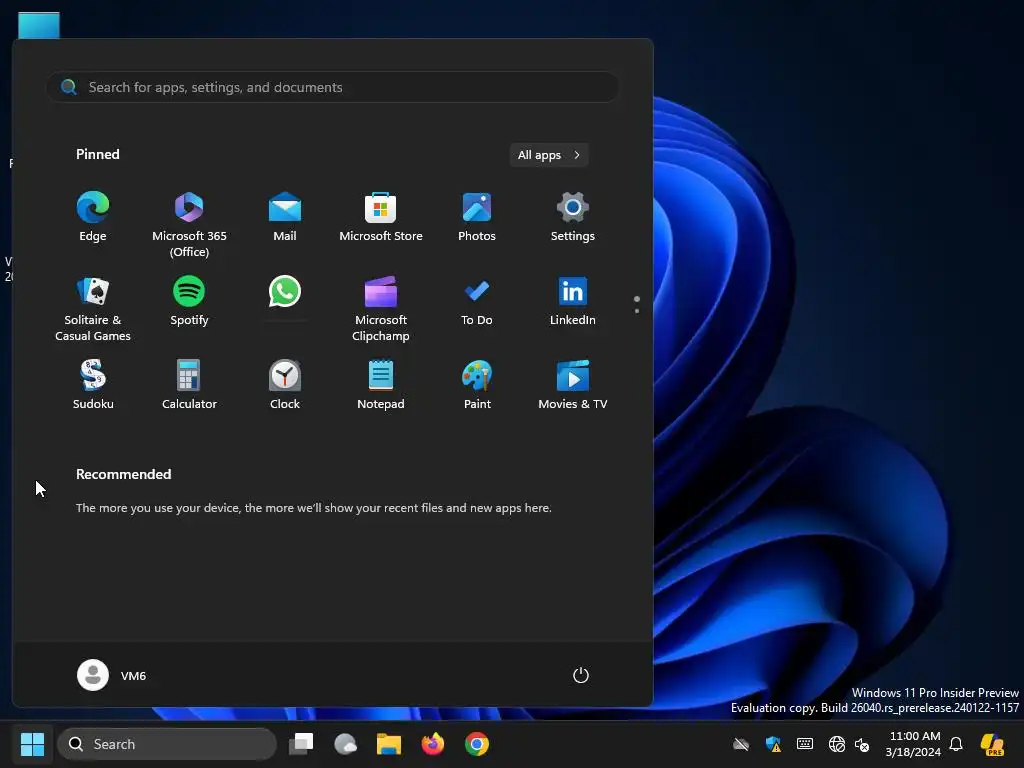Screen dimensions: 1024x768
Task: Open Notepad from pinned apps
Action: [x=381, y=385]
